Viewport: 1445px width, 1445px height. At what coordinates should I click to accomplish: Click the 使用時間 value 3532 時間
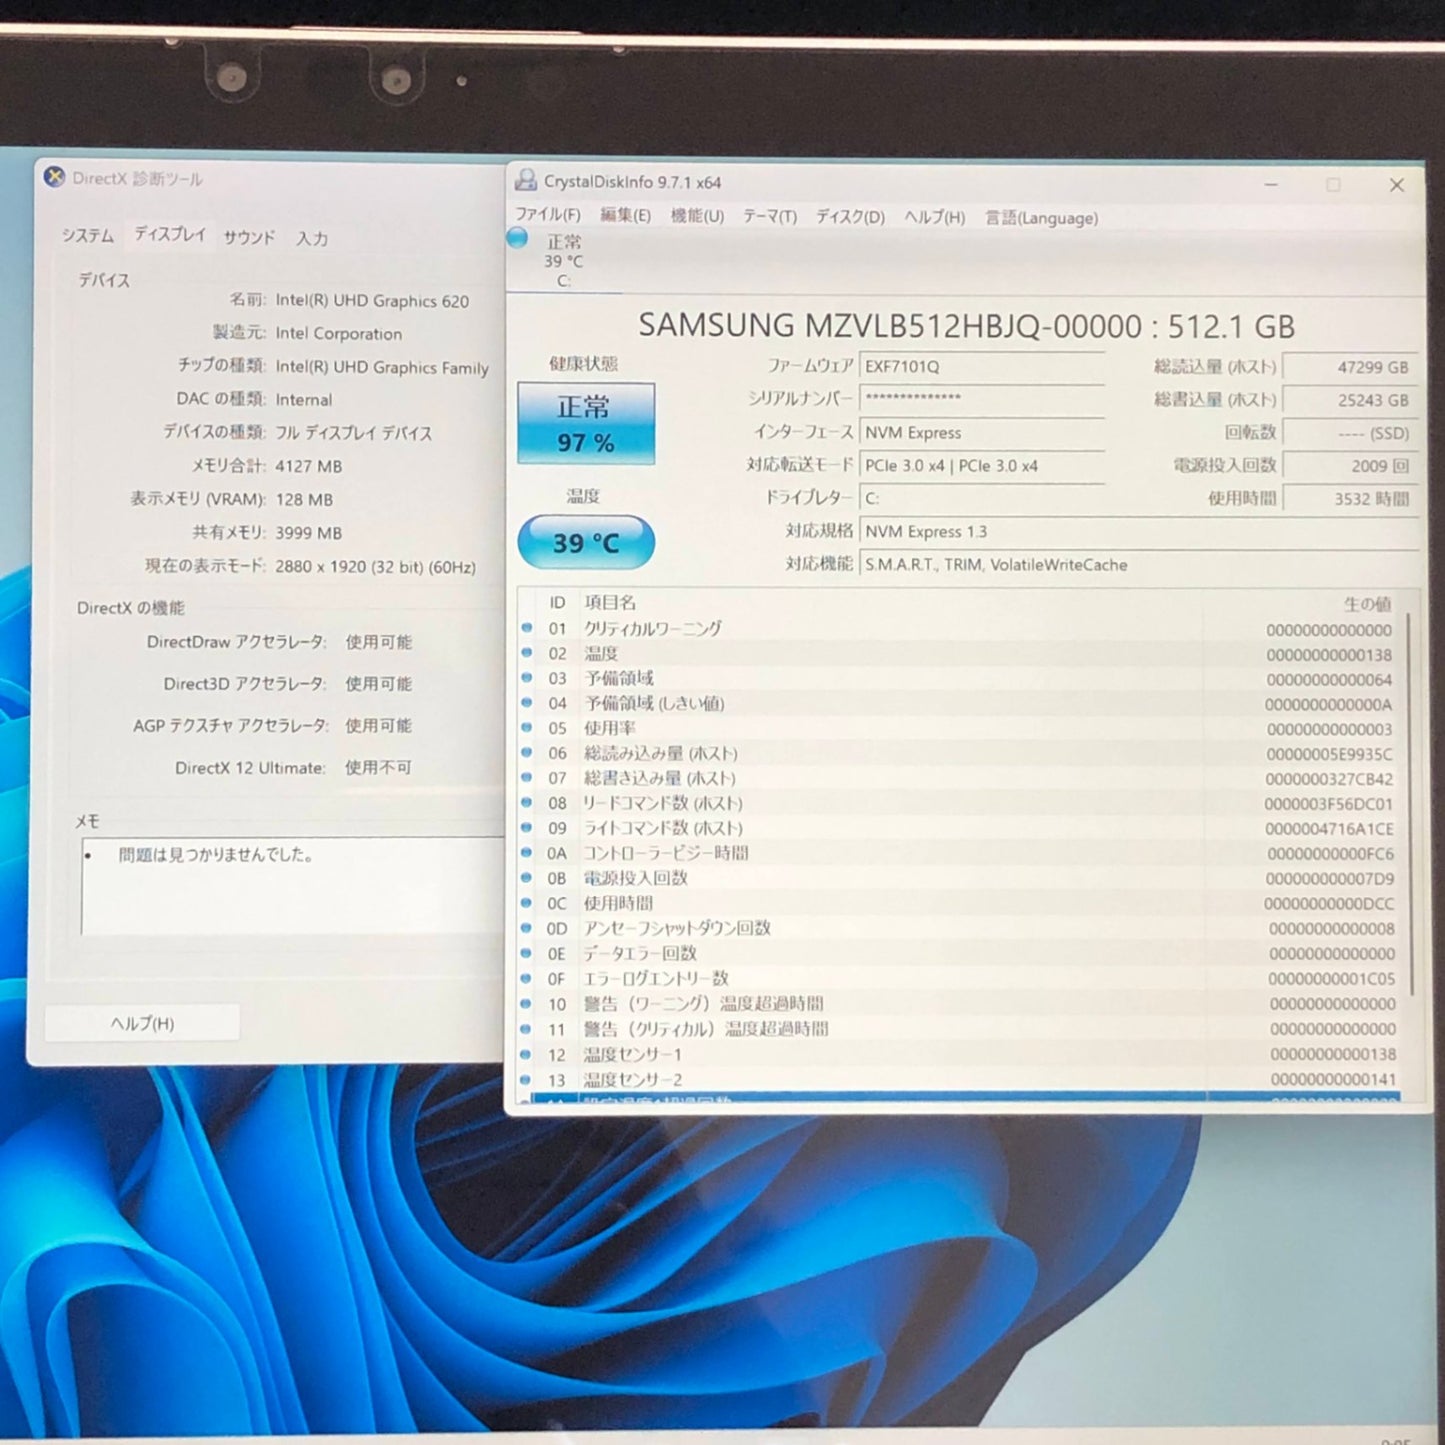pos(1350,499)
